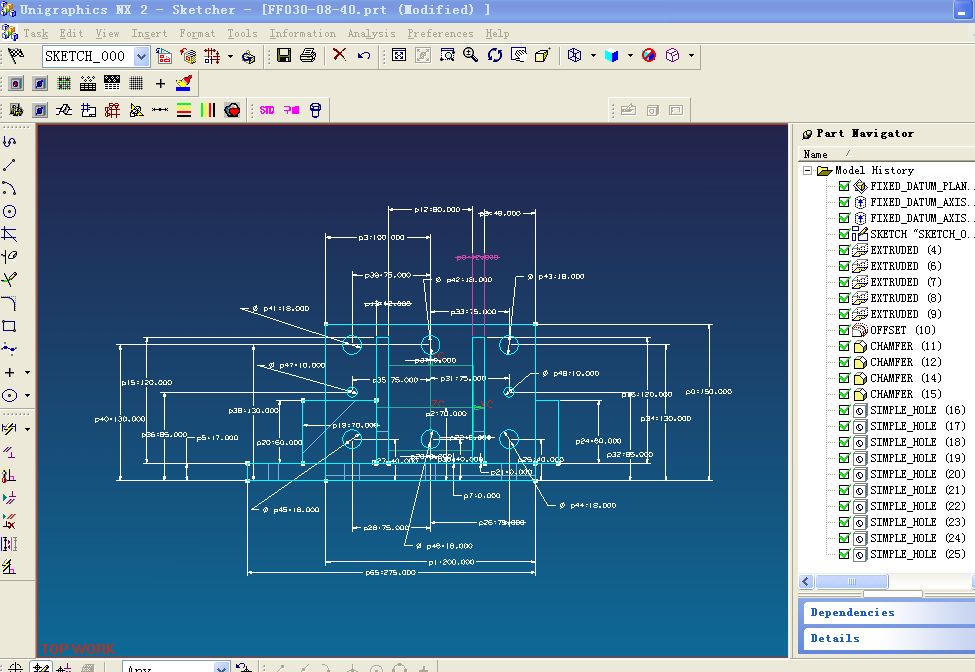Open the Tools menu
The width and height of the screenshot is (975, 672).
pos(242,34)
